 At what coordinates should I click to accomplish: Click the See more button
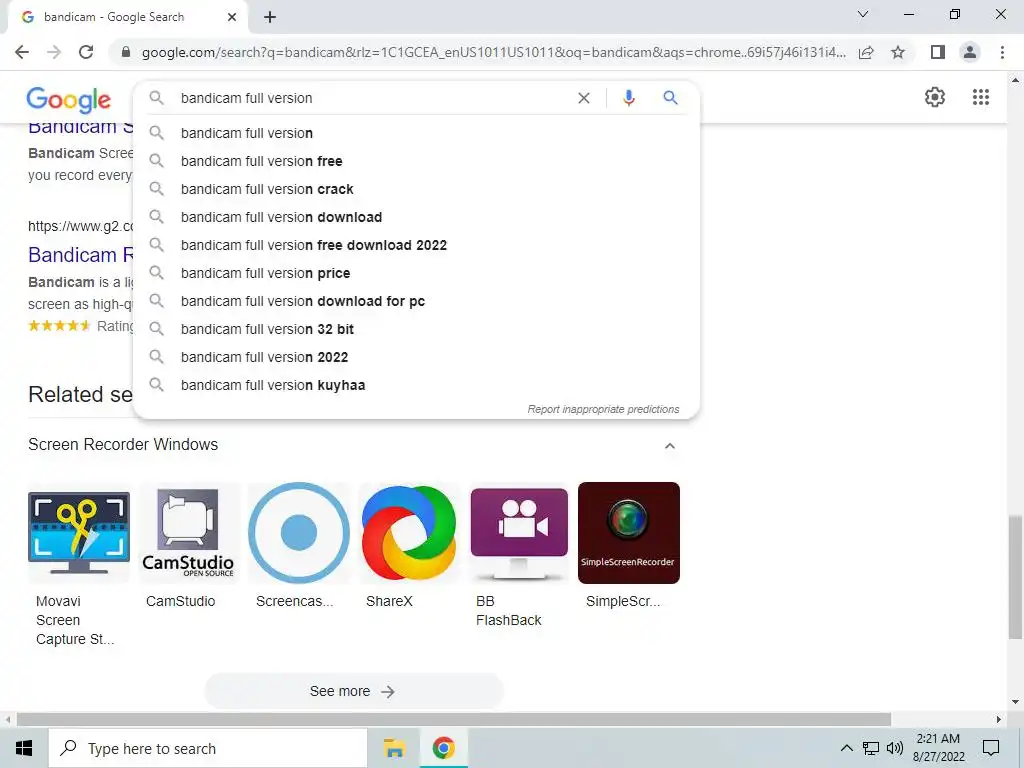click(x=353, y=691)
